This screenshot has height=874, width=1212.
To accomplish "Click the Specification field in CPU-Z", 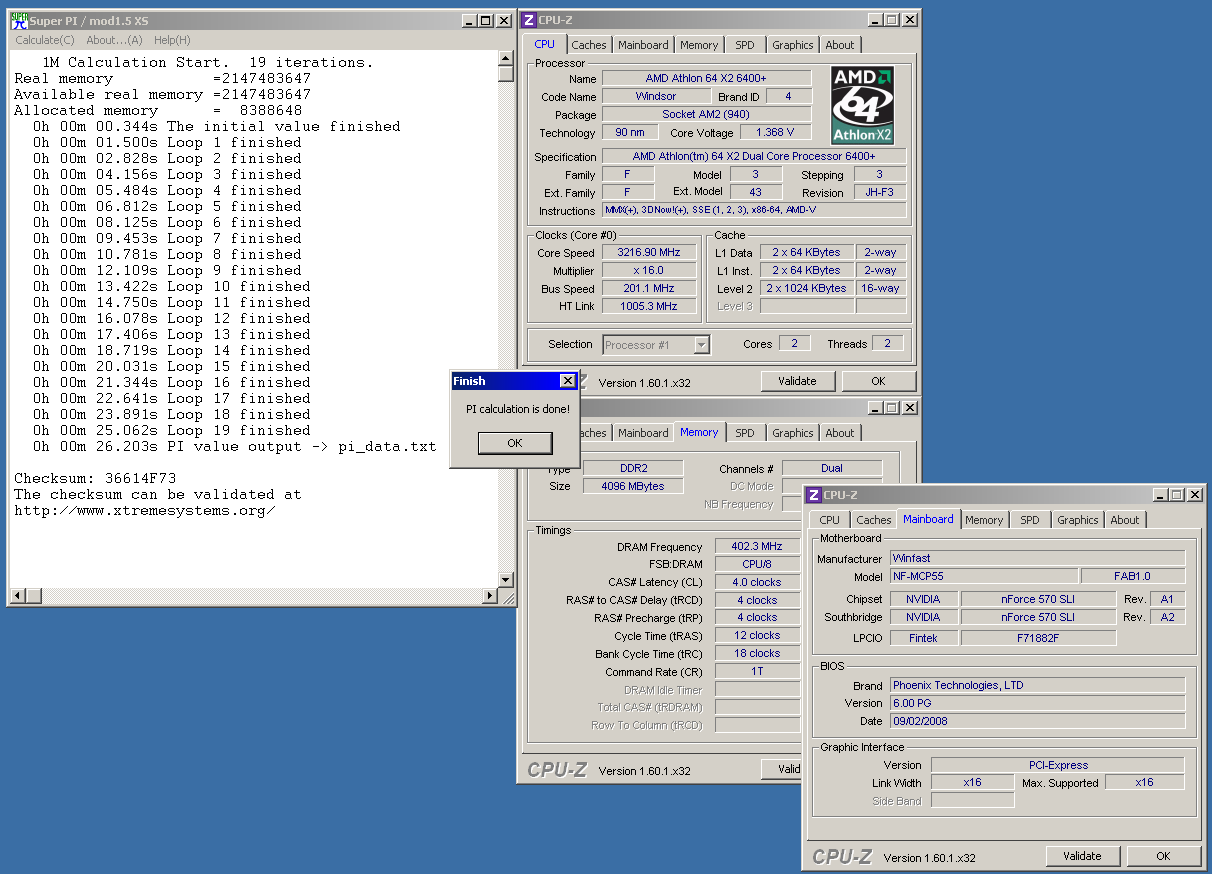I will (x=754, y=156).
